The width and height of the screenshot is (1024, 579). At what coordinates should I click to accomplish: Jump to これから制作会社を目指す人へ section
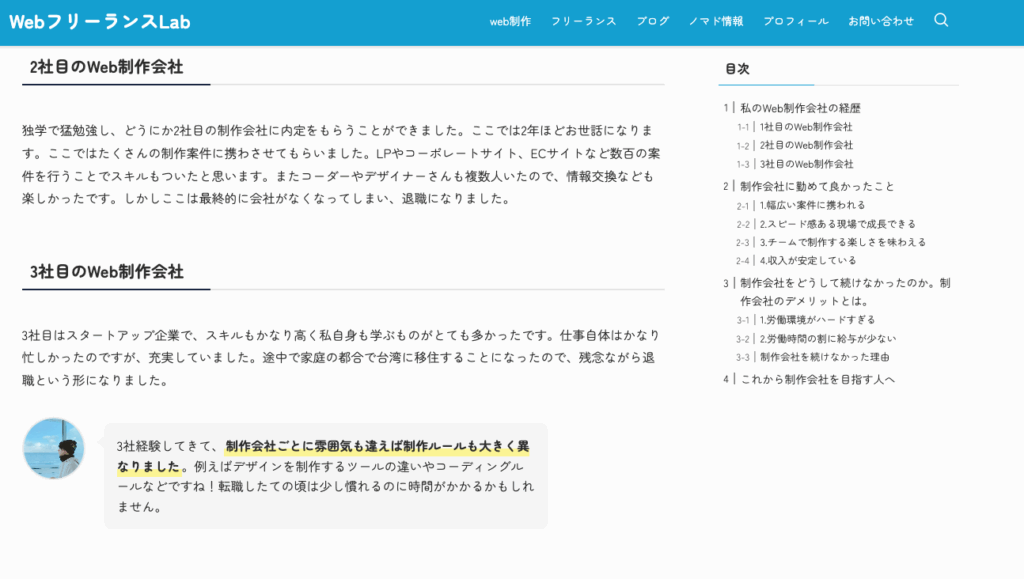817,379
